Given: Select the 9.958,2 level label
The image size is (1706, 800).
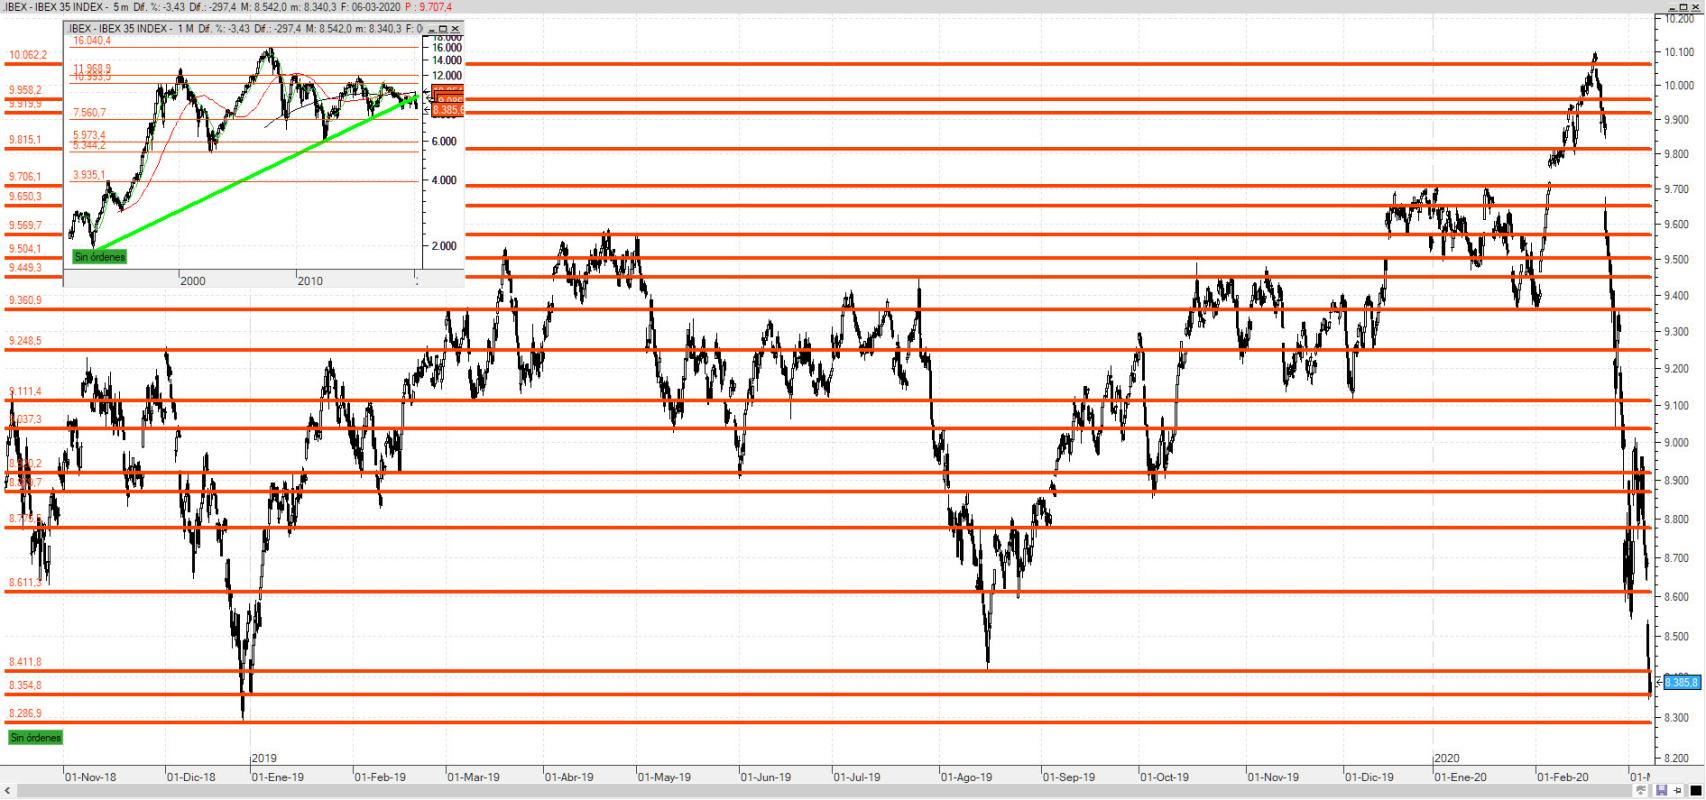Looking at the screenshot, I should [x=25, y=90].
